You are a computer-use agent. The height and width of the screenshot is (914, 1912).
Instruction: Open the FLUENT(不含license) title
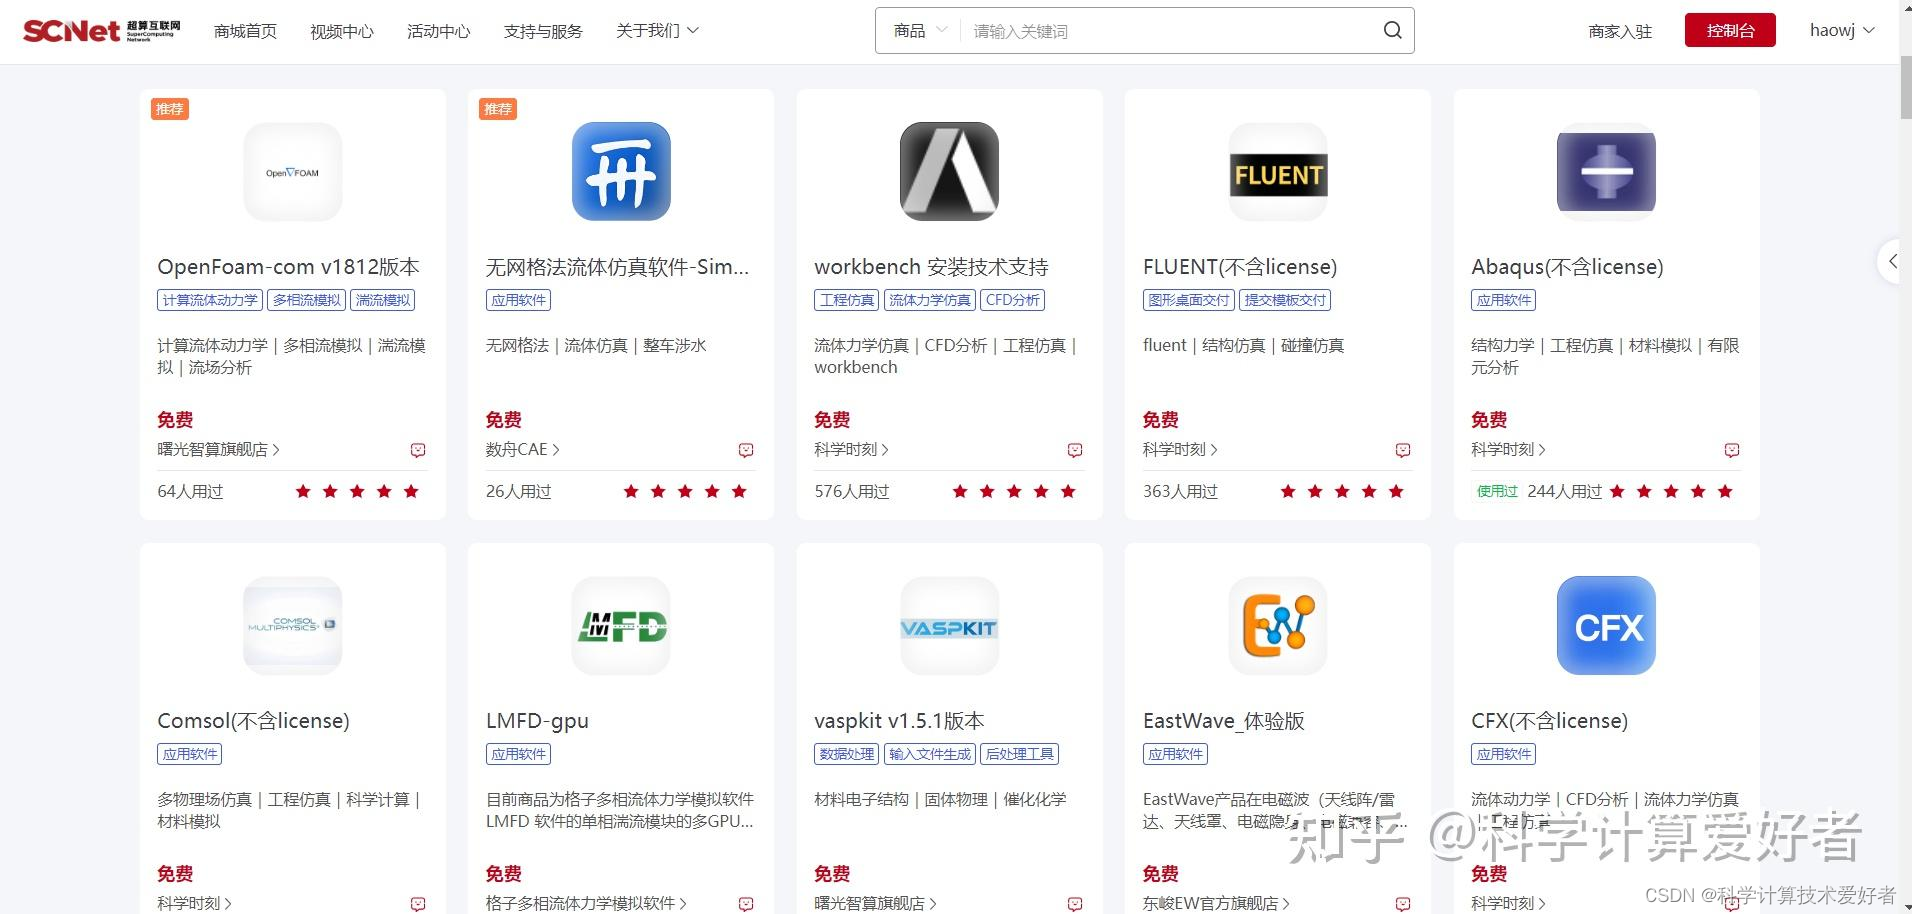(1240, 267)
